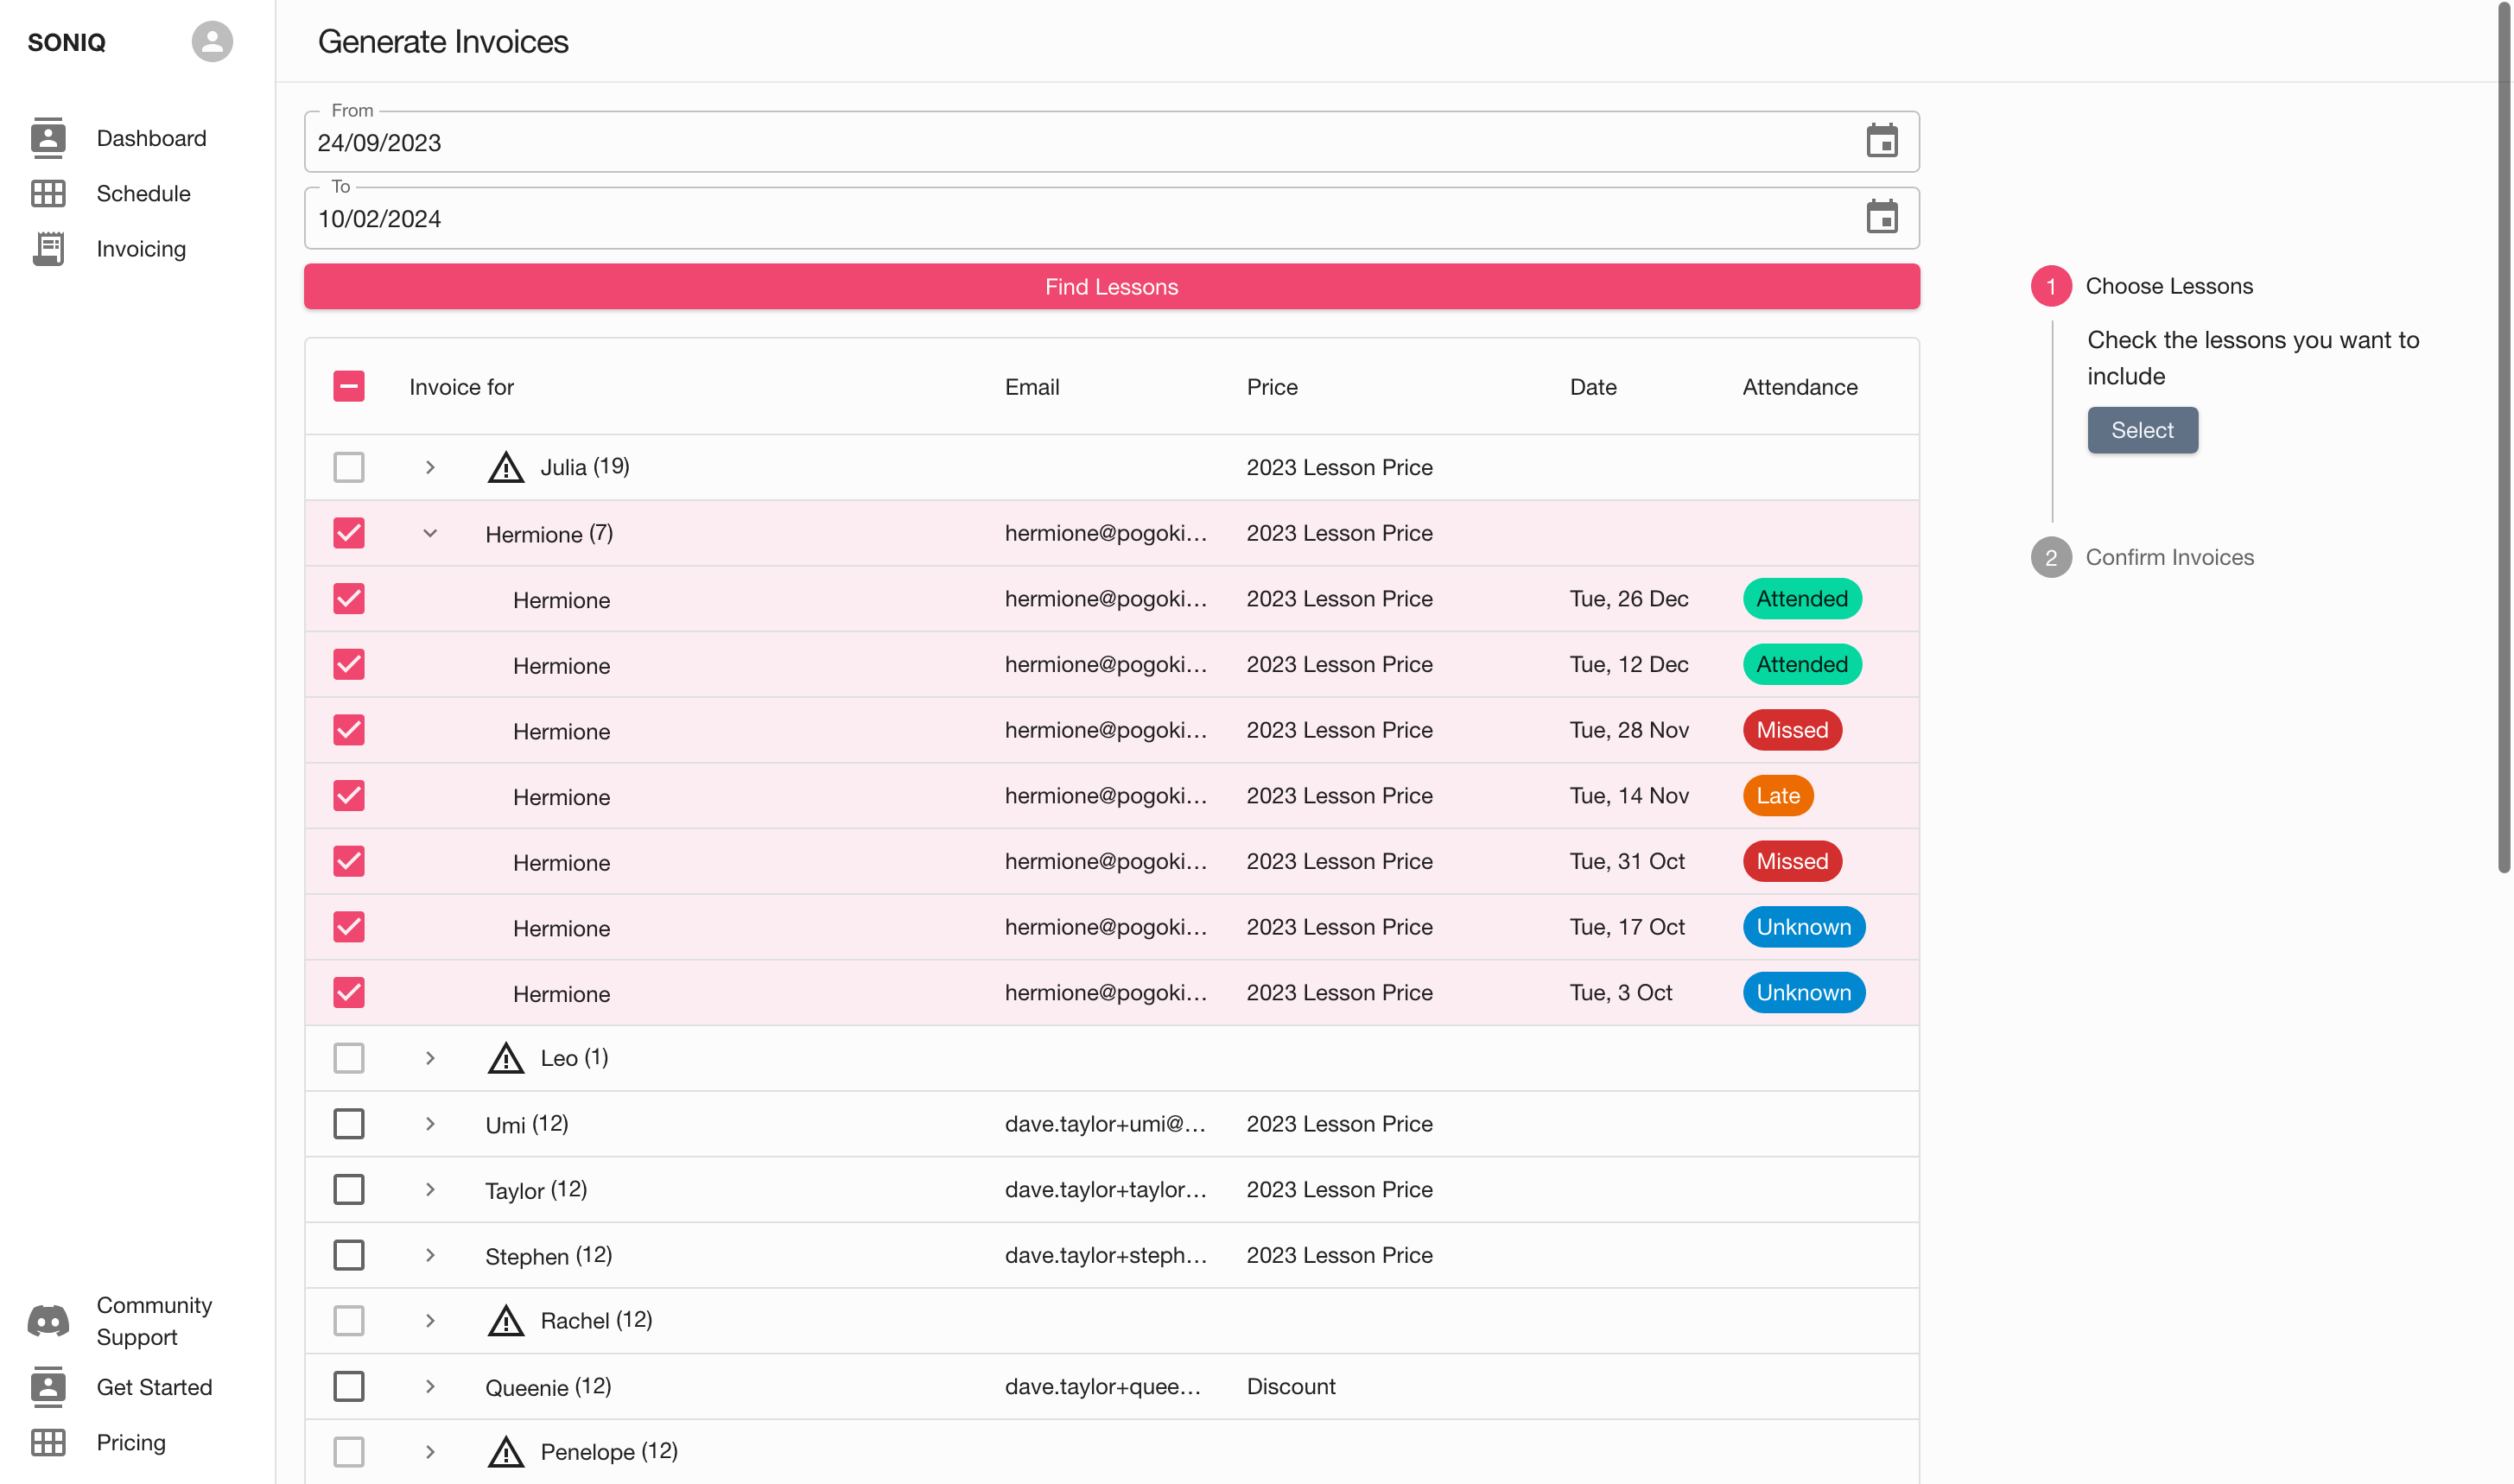Expand the Leo (1) row
2514x1484 pixels.
430,1058
